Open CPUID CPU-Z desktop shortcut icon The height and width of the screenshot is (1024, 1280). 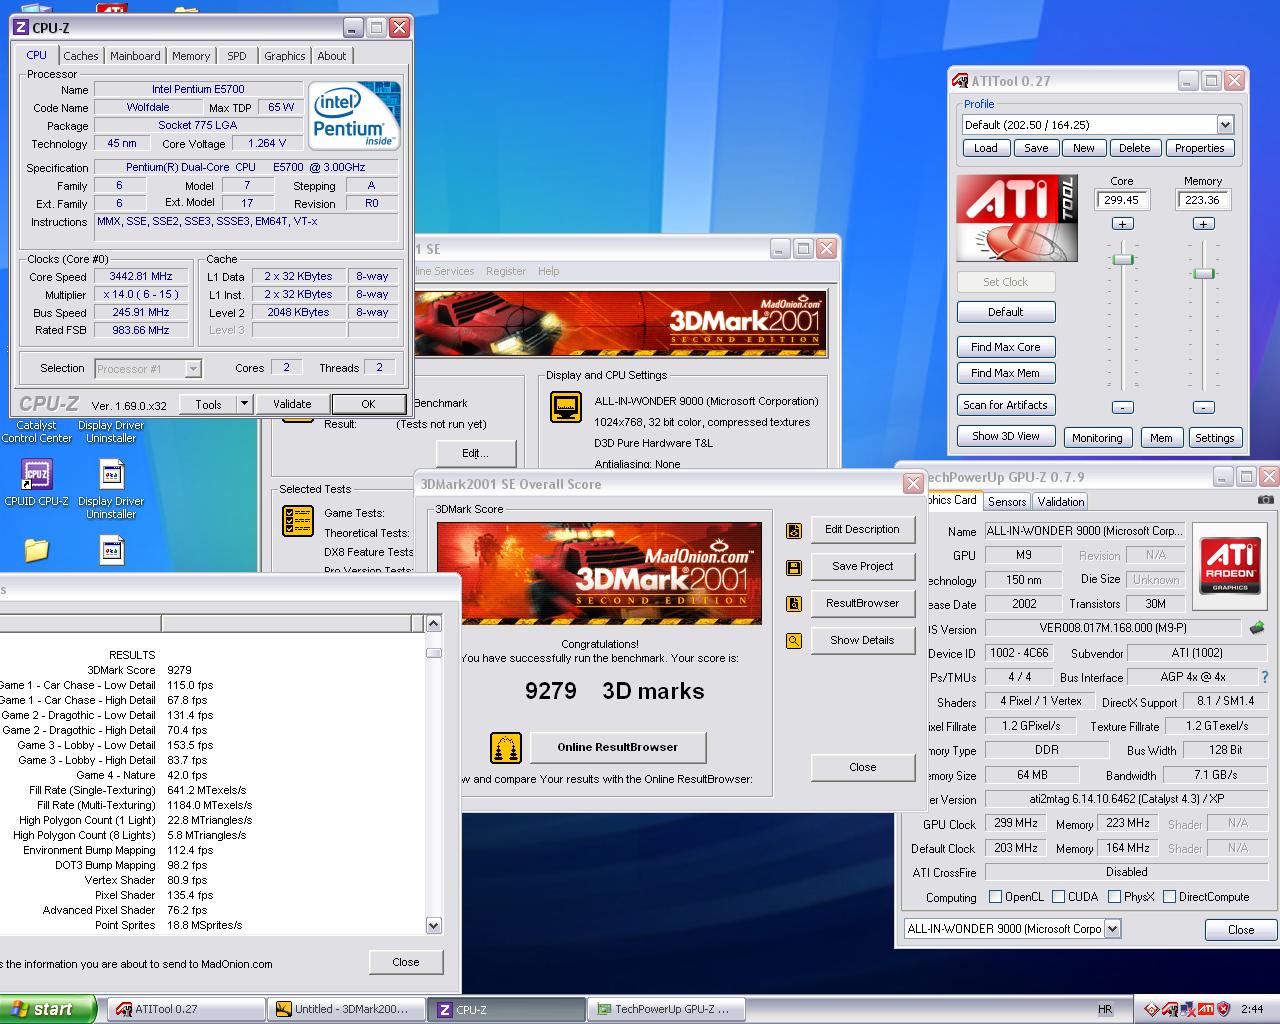point(37,474)
